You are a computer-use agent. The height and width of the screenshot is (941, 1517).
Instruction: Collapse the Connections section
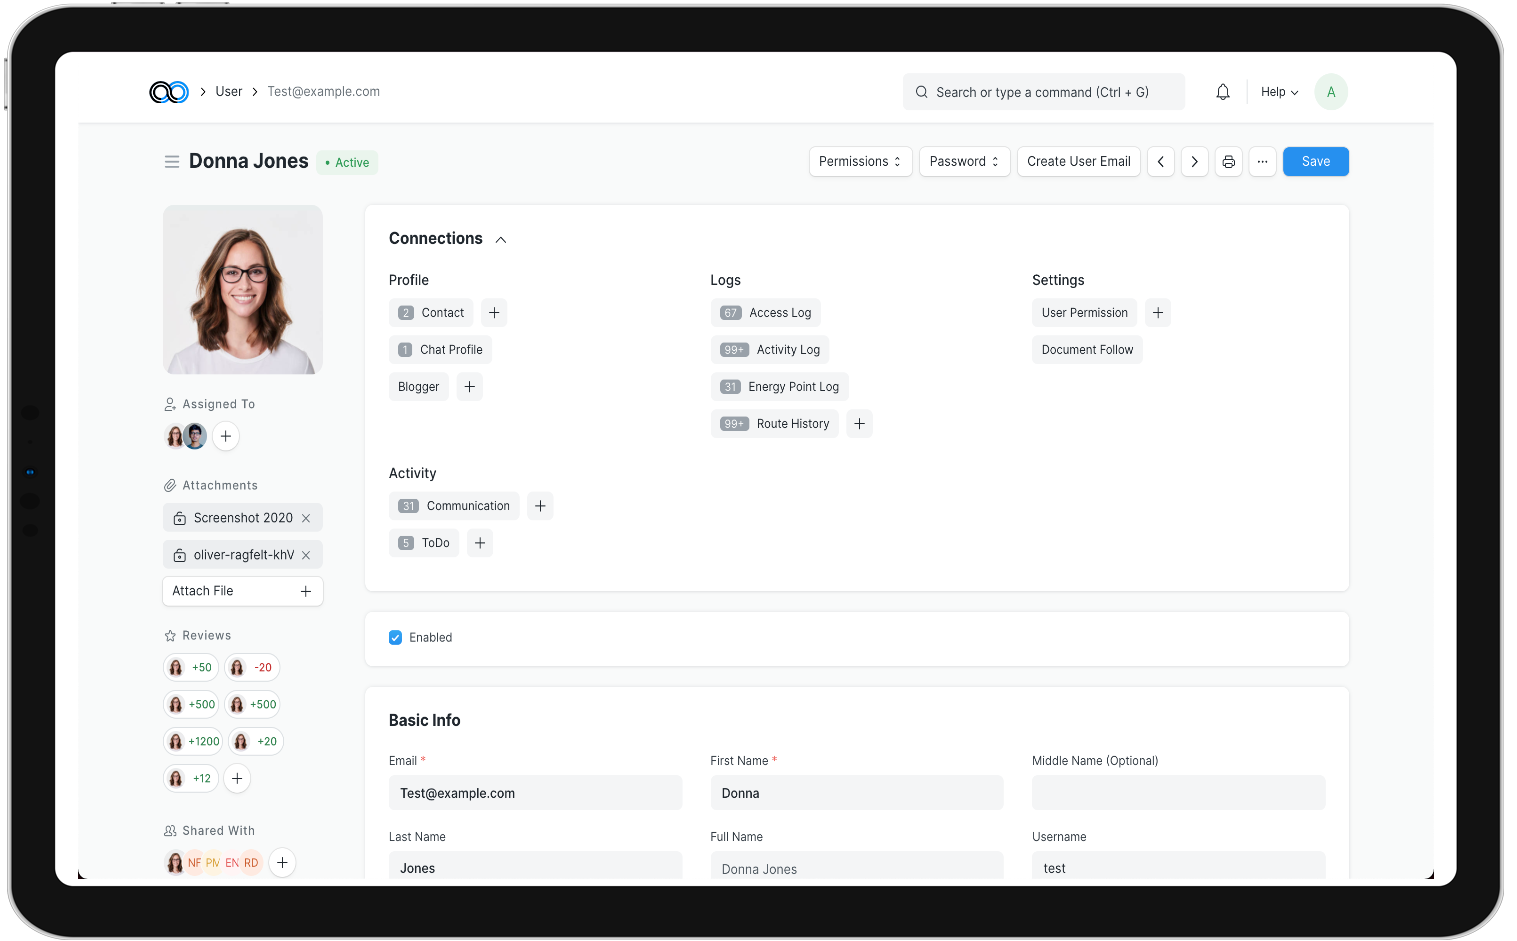click(x=501, y=240)
